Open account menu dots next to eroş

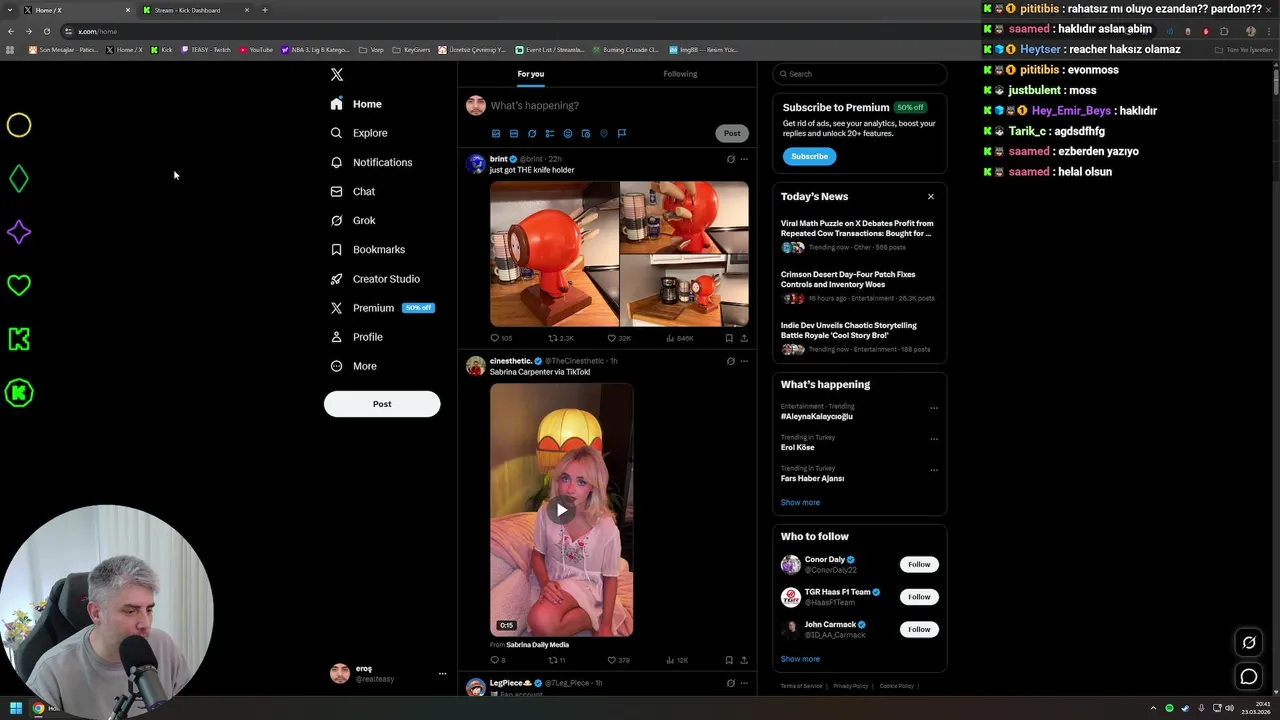(442, 674)
